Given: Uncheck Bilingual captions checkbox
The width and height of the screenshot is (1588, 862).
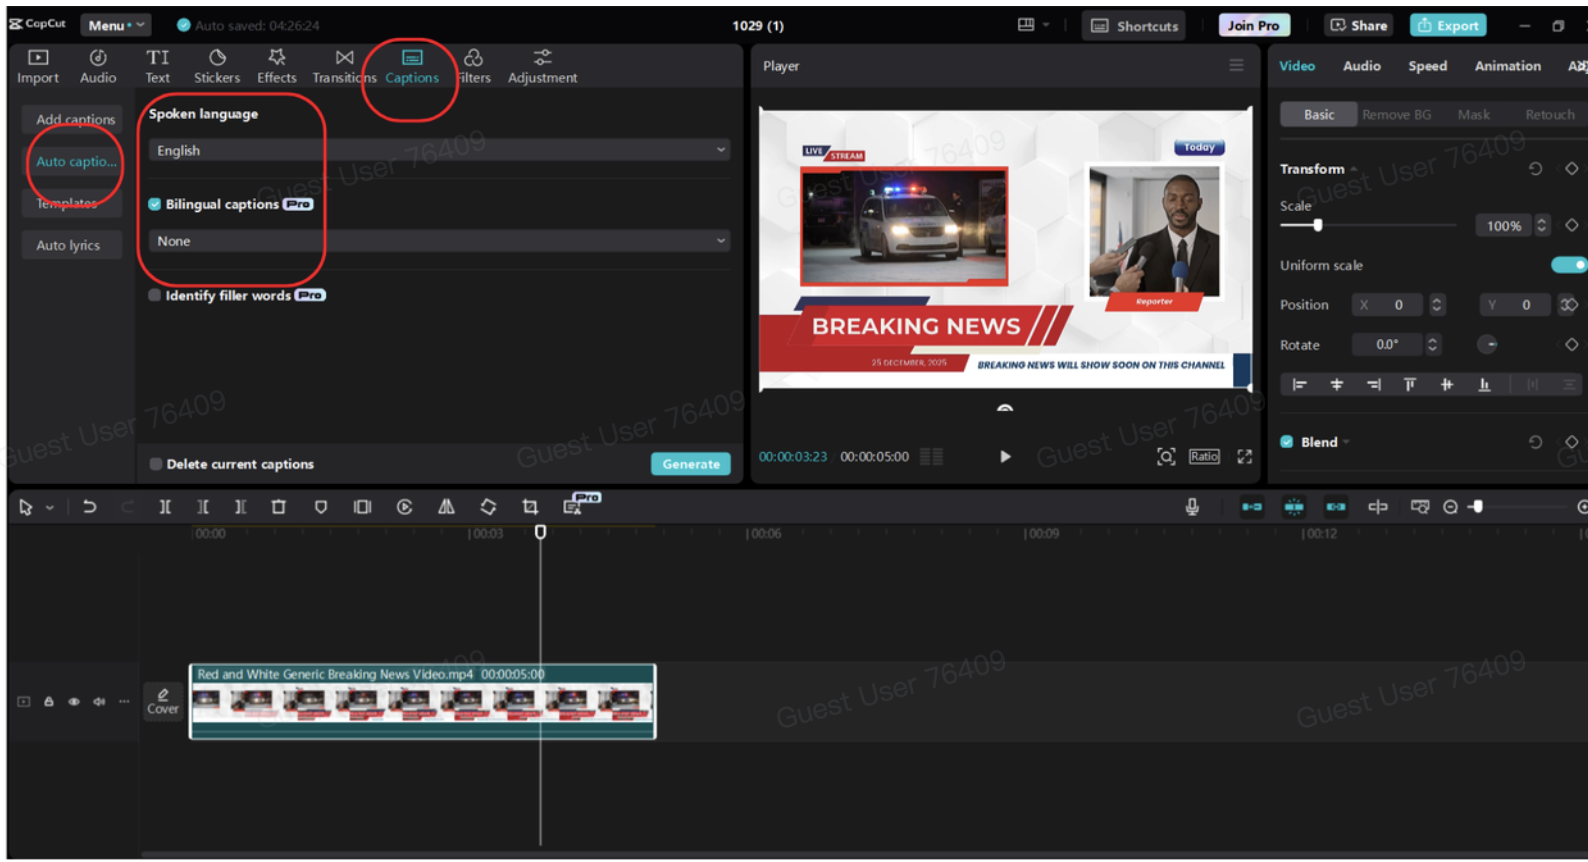Looking at the screenshot, I should [x=155, y=204].
